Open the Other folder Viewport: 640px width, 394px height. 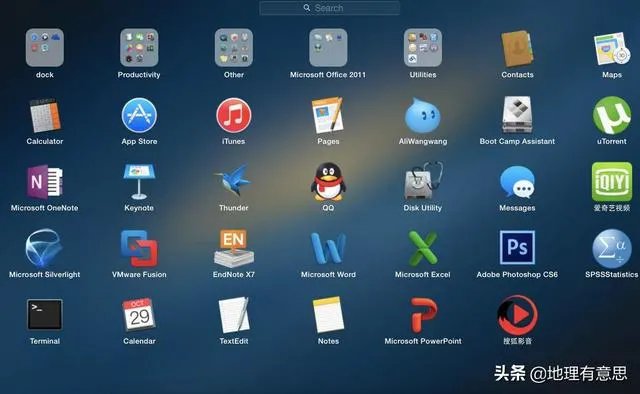pyautogui.click(x=233, y=48)
